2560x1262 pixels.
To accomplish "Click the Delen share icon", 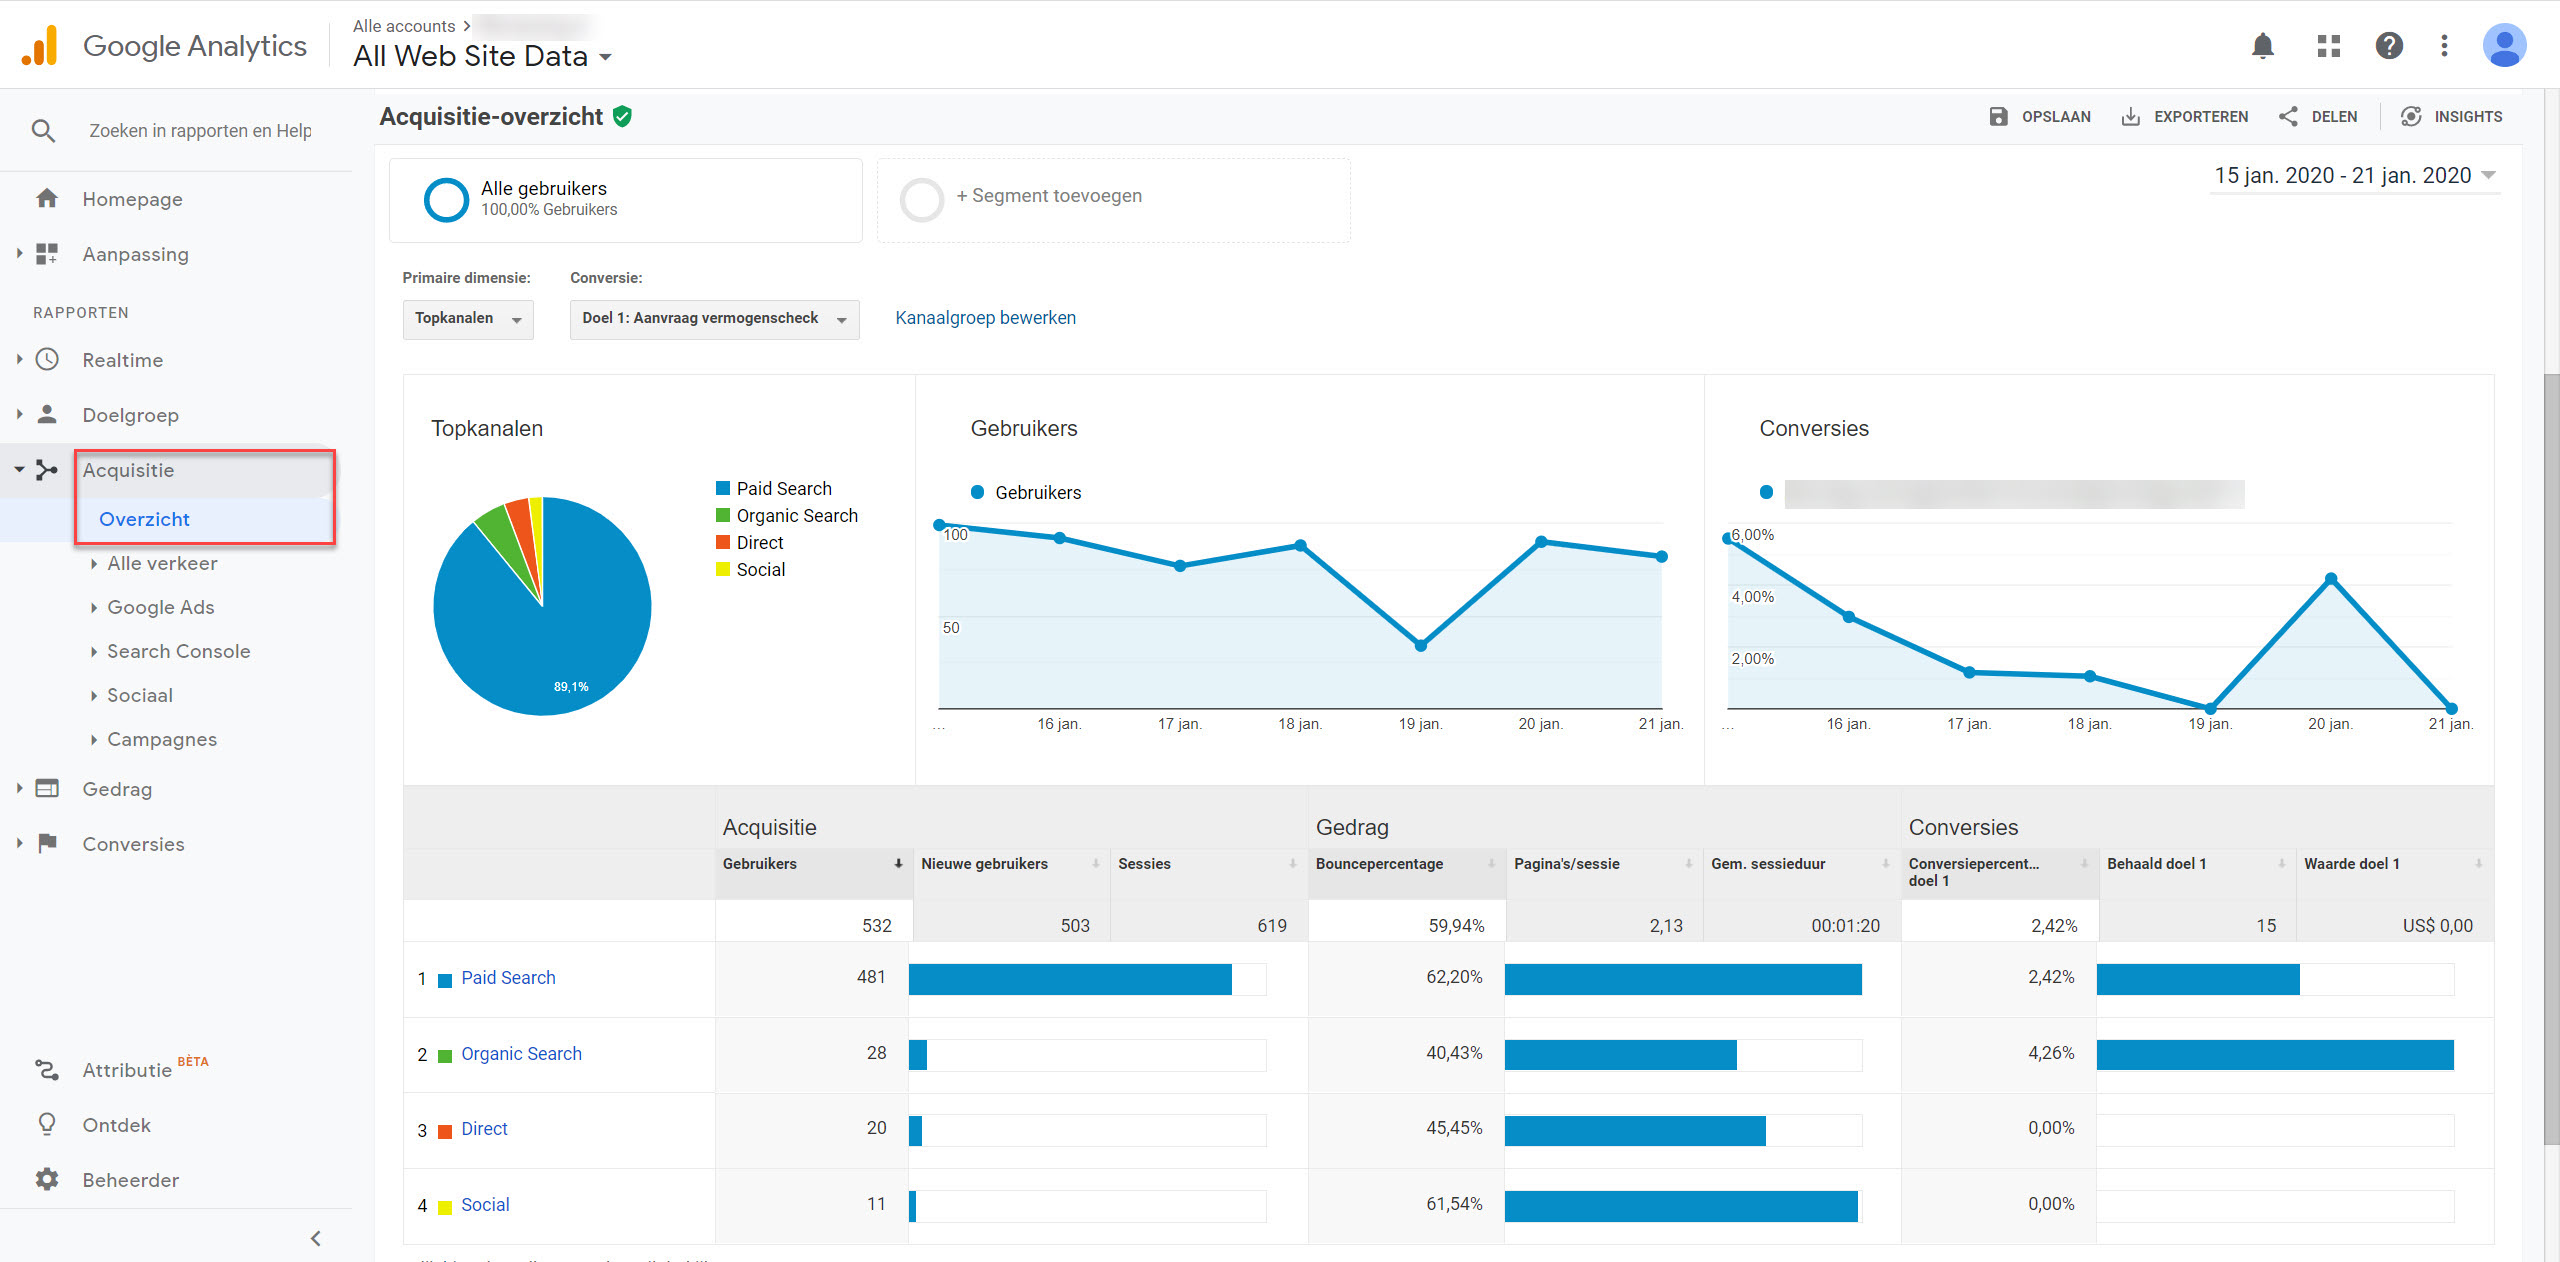I will 2288,117.
